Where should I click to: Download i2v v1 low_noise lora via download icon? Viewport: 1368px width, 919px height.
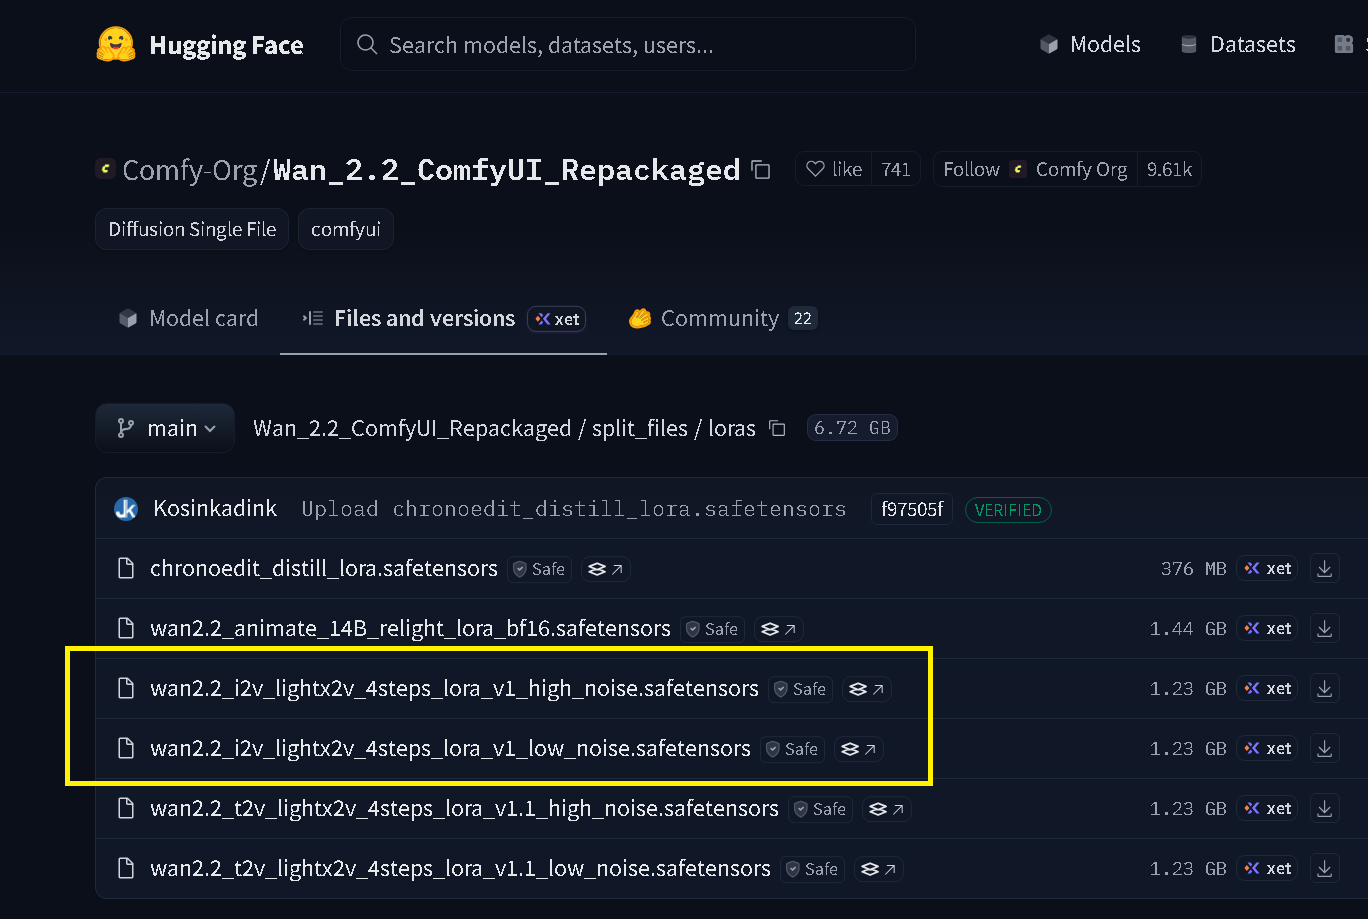pyautogui.click(x=1325, y=748)
